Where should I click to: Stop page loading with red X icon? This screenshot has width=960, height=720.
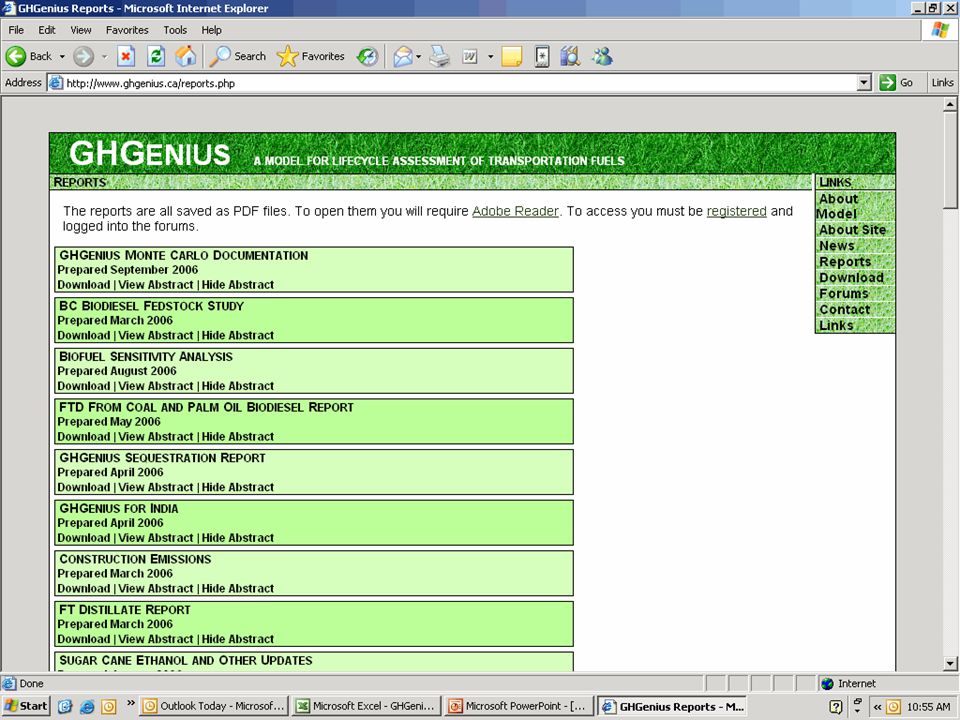coord(126,56)
